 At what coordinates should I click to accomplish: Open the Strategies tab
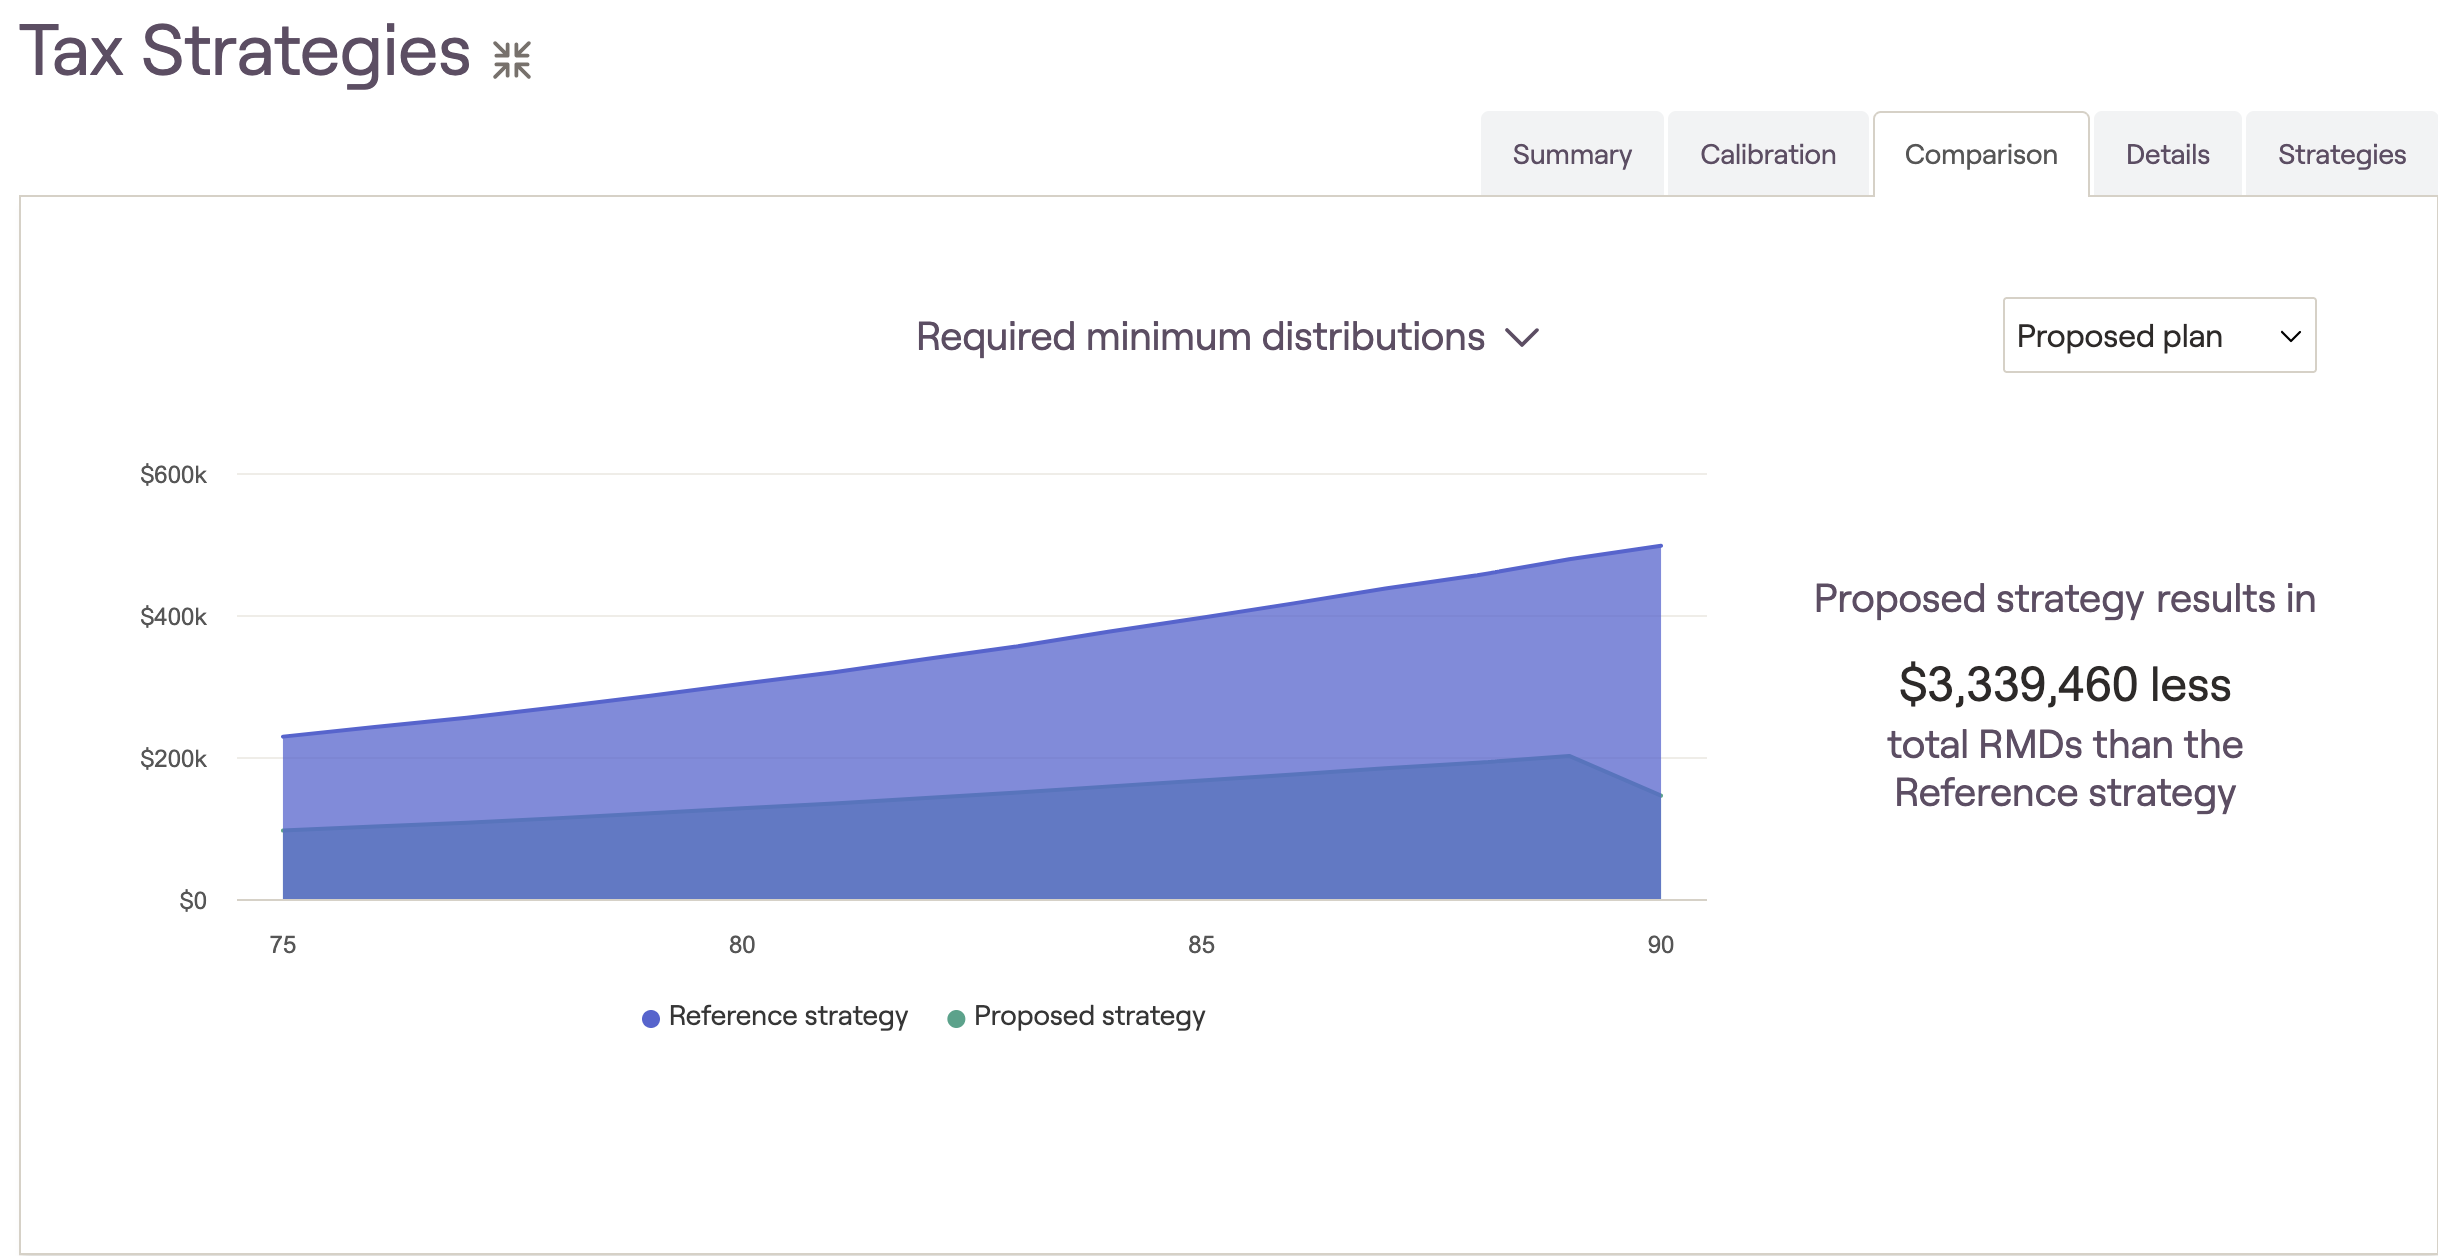tap(2342, 154)
